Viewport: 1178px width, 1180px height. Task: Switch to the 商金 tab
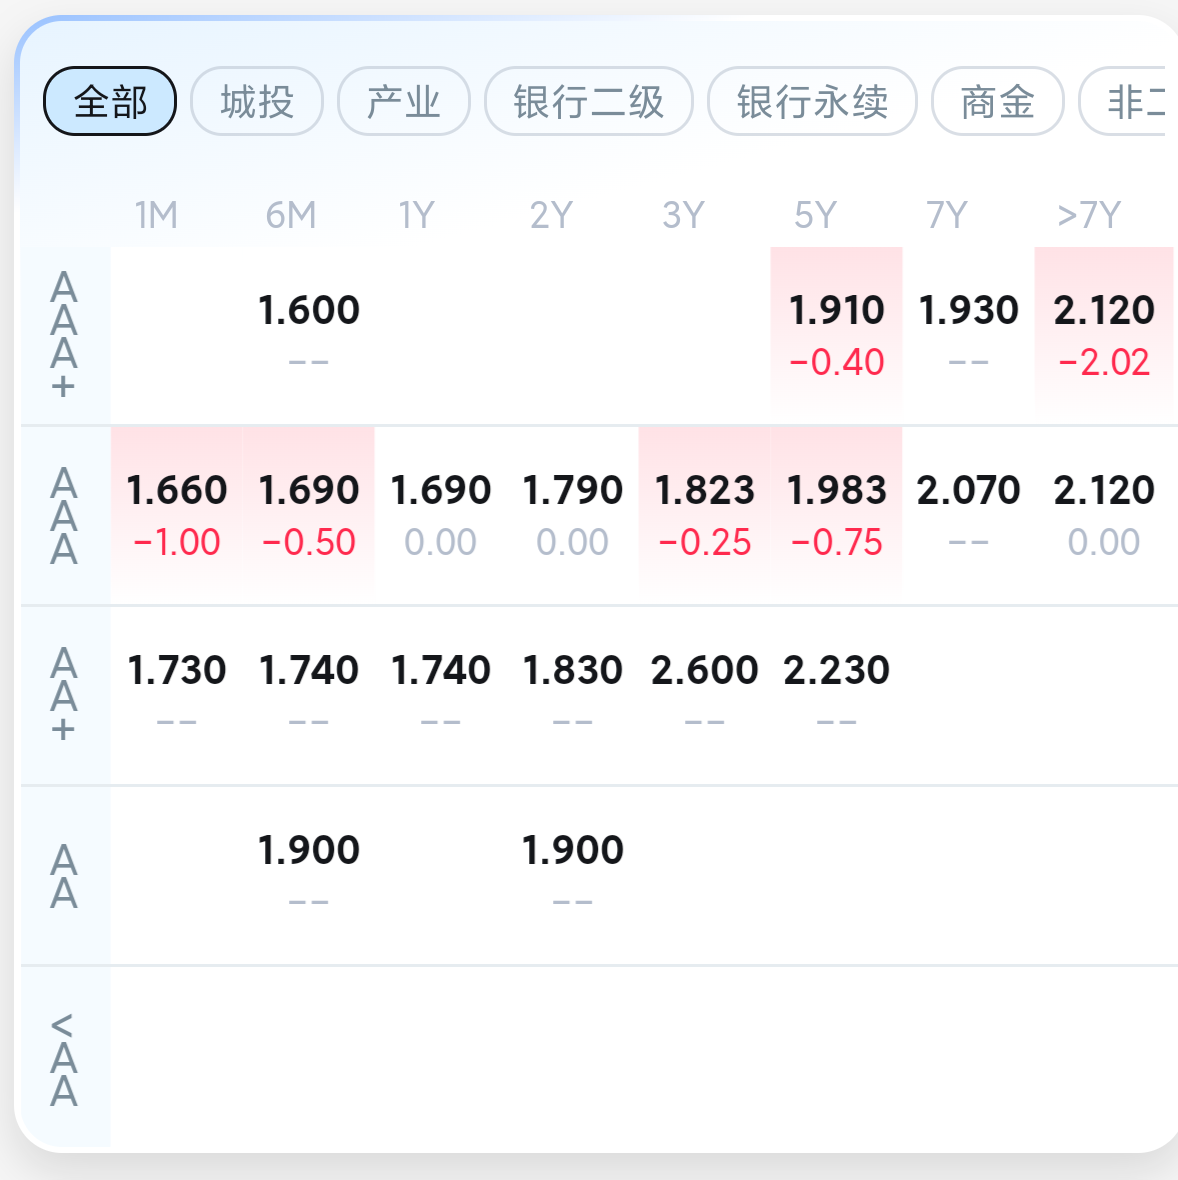coord(997,102)
